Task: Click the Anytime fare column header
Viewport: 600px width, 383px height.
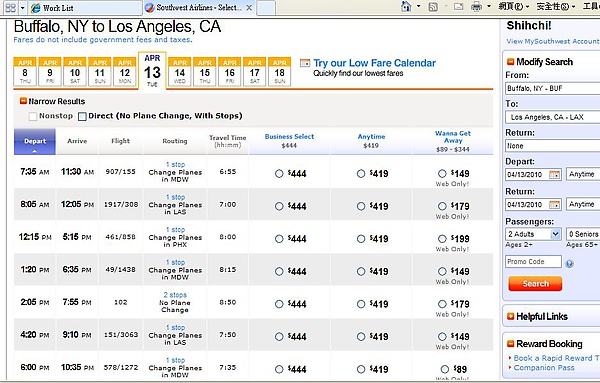Action: [x=371, y=137]
